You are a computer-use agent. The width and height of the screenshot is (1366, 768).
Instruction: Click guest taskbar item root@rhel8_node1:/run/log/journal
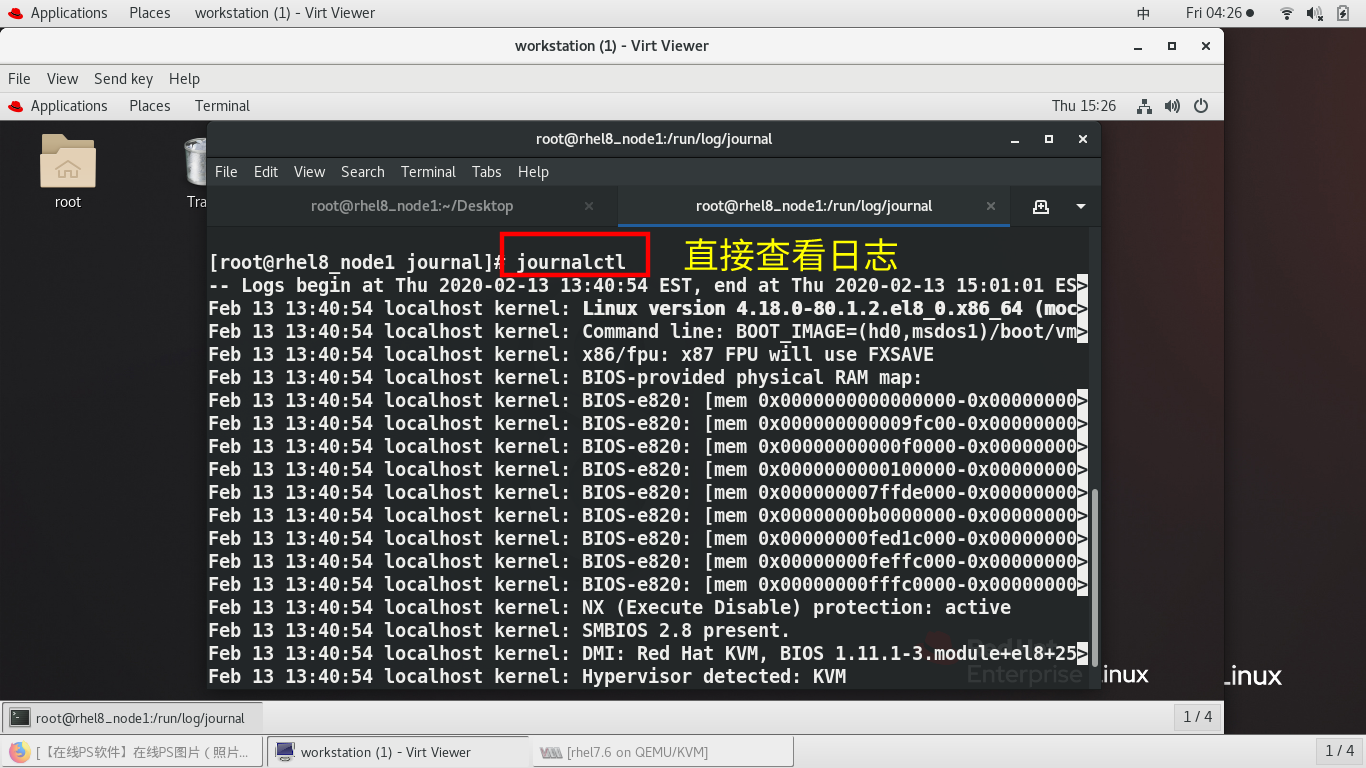[x=133, y=718]
